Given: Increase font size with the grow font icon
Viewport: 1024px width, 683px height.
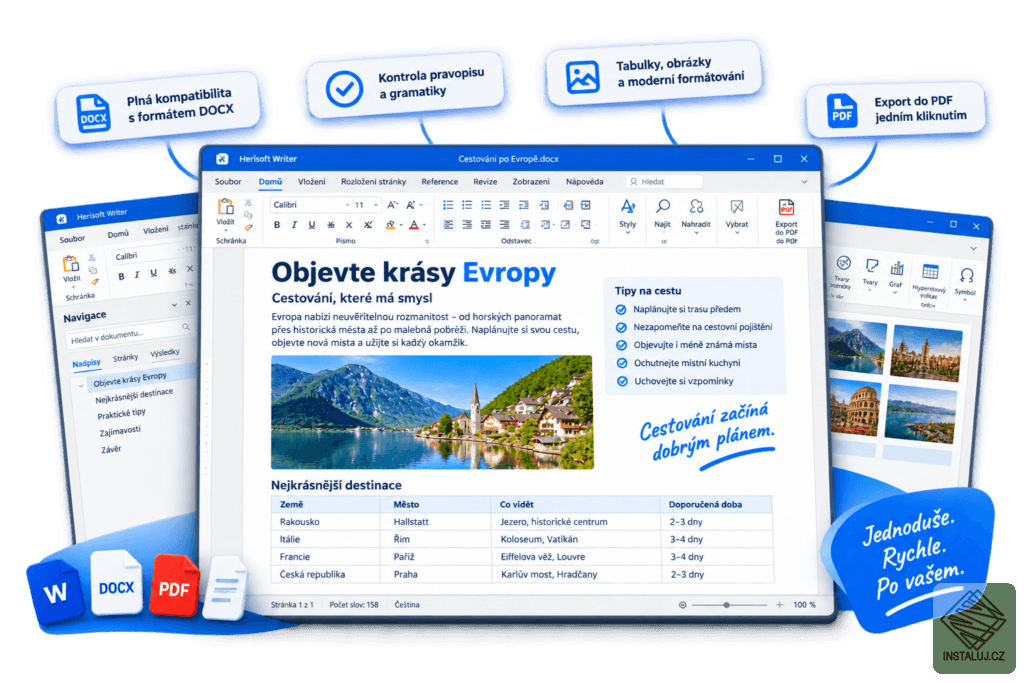Looking at the screenshot, I should pyautogui.click(x=392, y=205).
